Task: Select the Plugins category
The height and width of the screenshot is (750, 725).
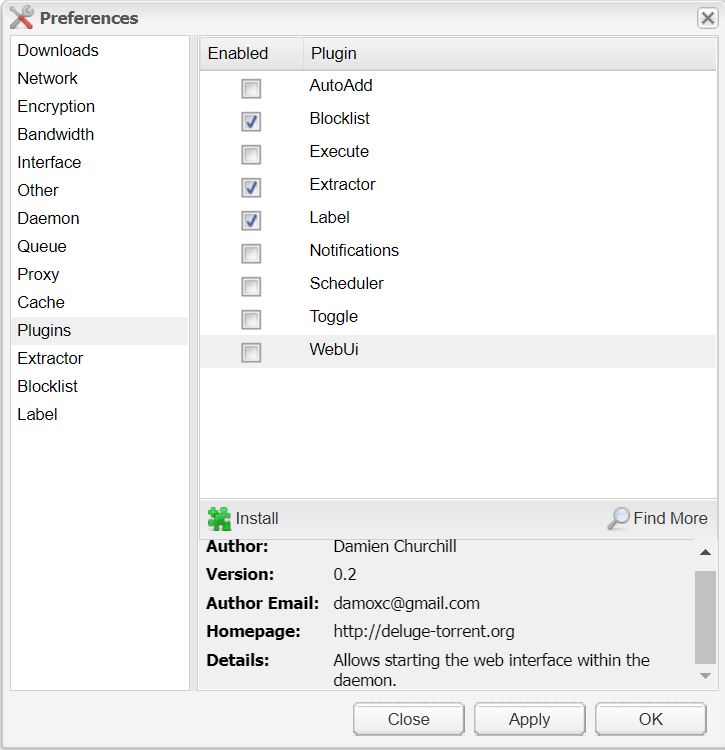Action: pos(99,331)
